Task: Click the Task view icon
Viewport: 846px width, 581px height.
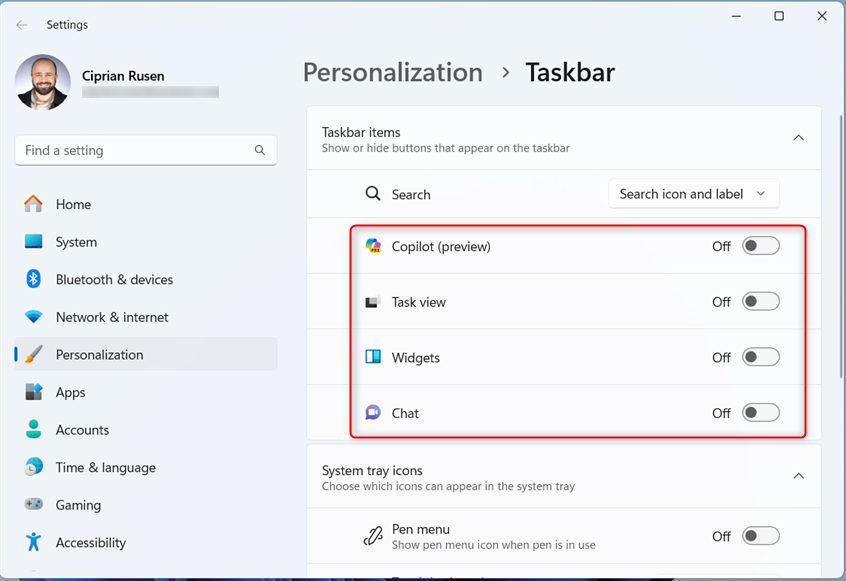Action: coord(373,302)
